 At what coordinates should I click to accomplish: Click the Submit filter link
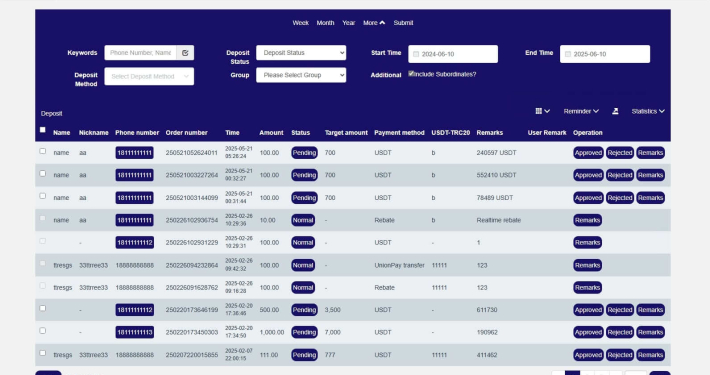(403, 23)
